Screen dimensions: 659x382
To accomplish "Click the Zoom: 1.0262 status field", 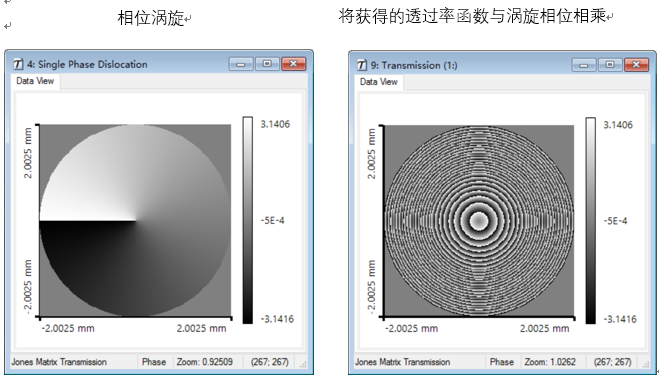I will 550,362.
